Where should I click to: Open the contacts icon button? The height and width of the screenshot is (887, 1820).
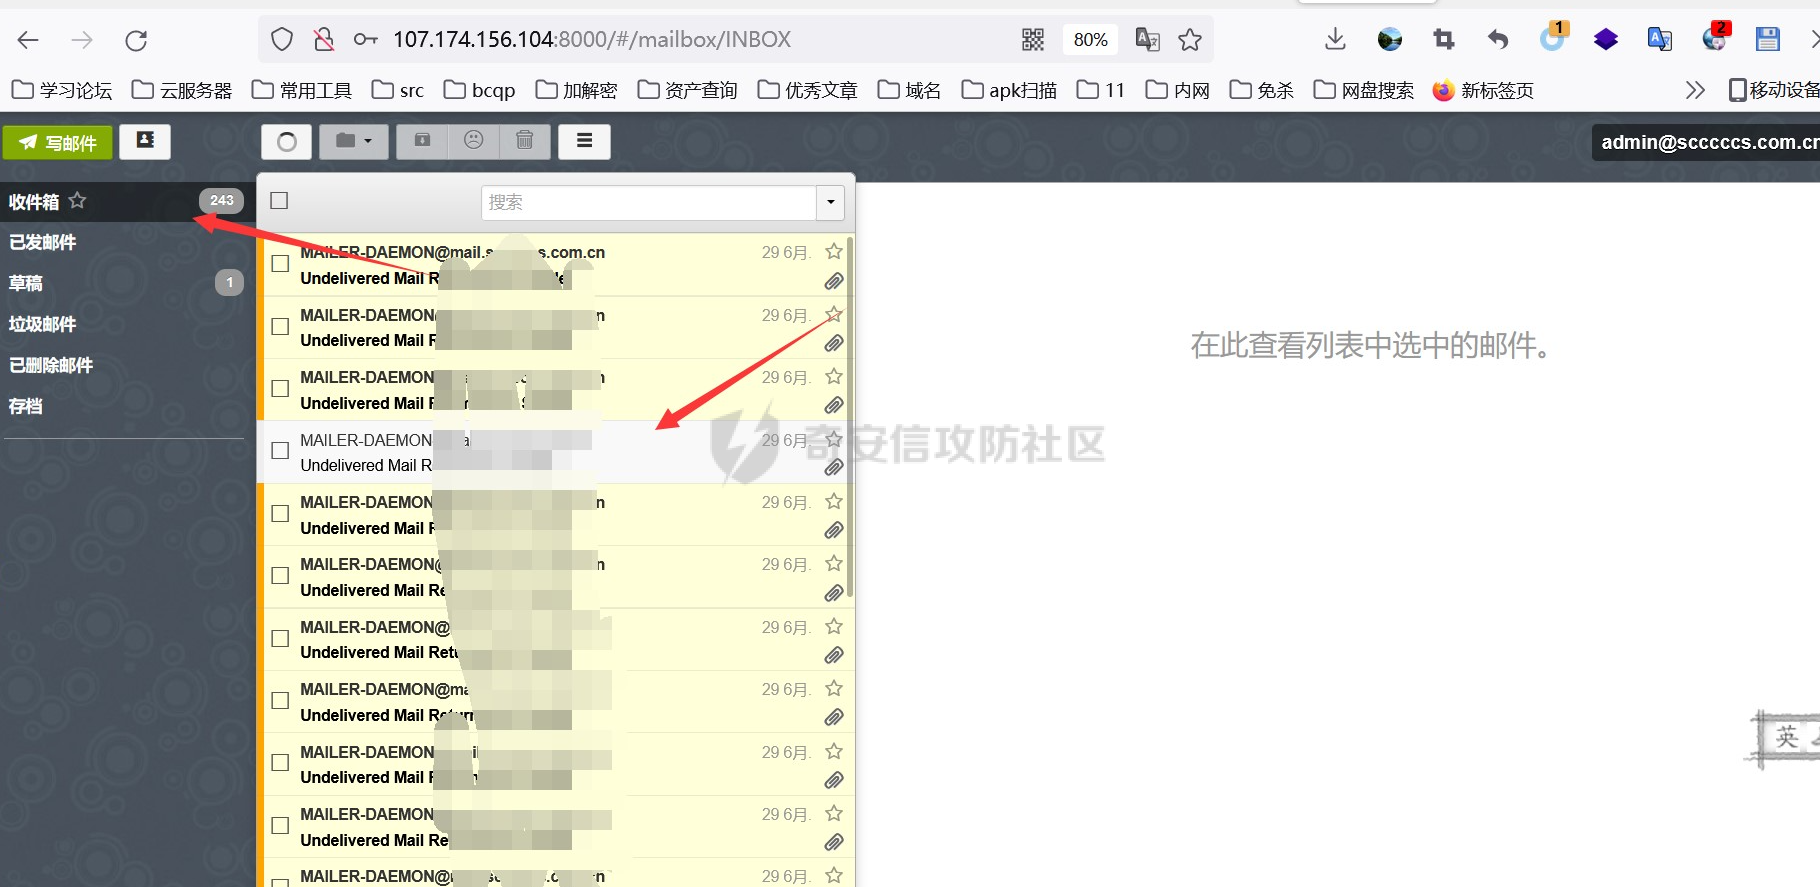click(145, 141)
